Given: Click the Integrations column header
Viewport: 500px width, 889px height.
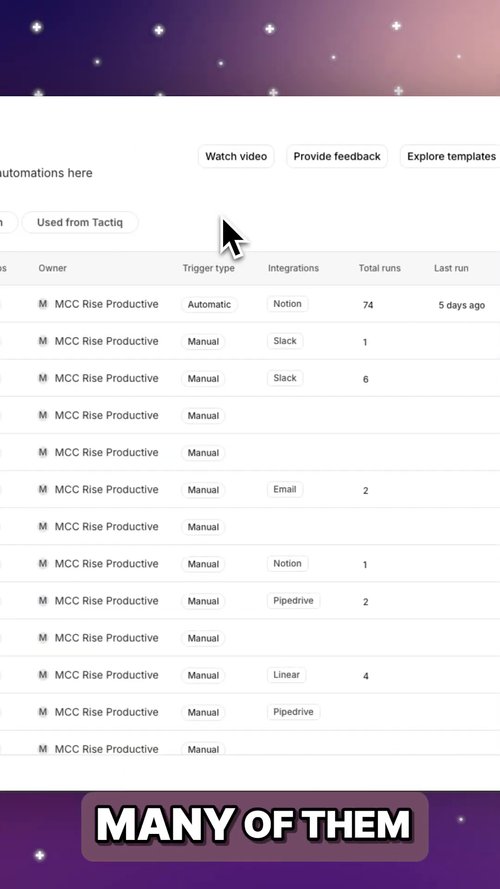Looking at the screenshot, I should (x=293, y=268).
